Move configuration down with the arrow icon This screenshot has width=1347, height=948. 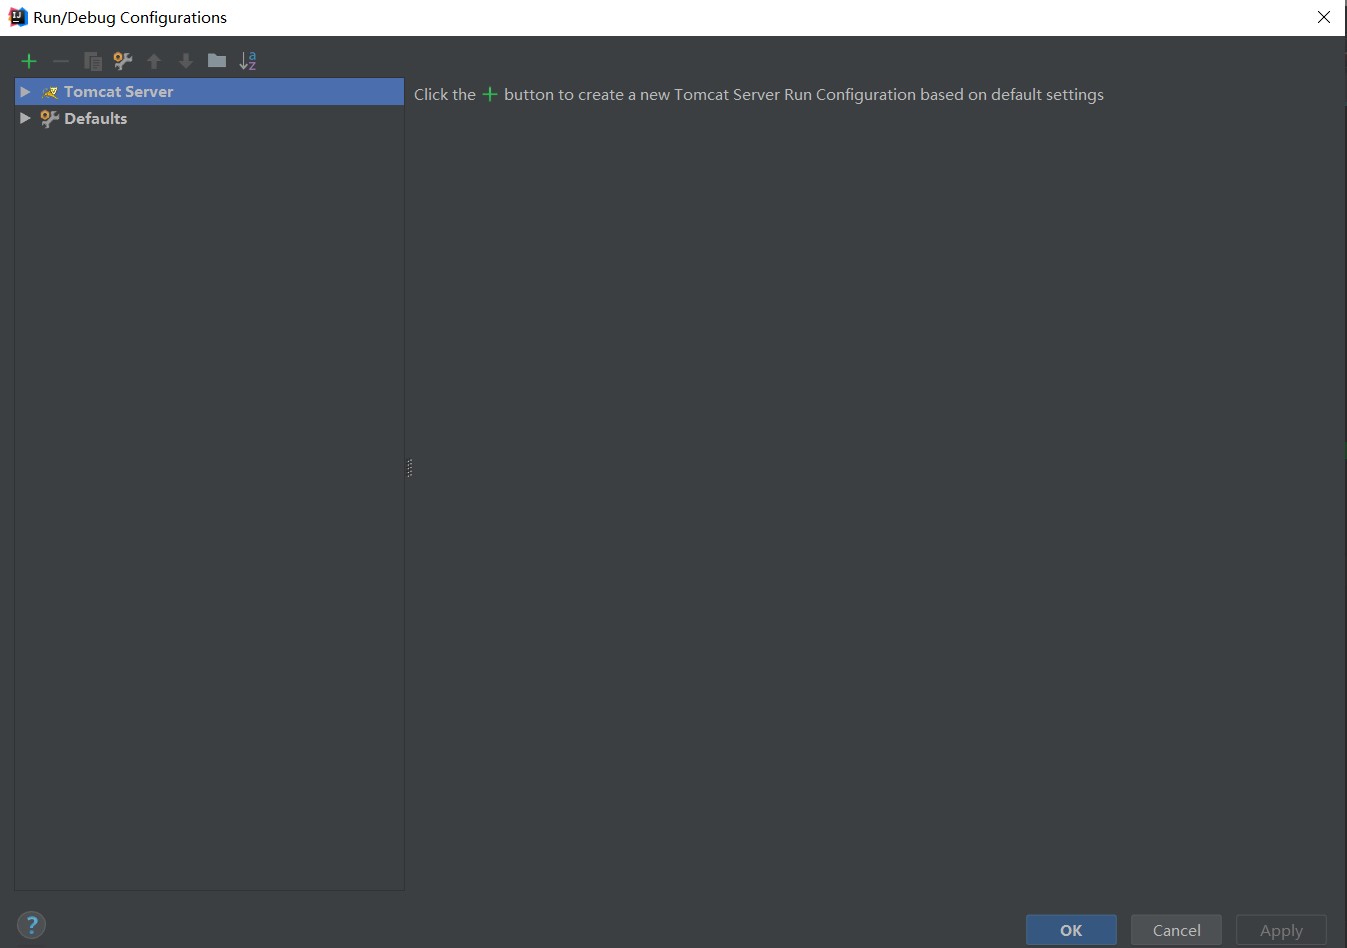pyautogui.click(x=186, y=61)
